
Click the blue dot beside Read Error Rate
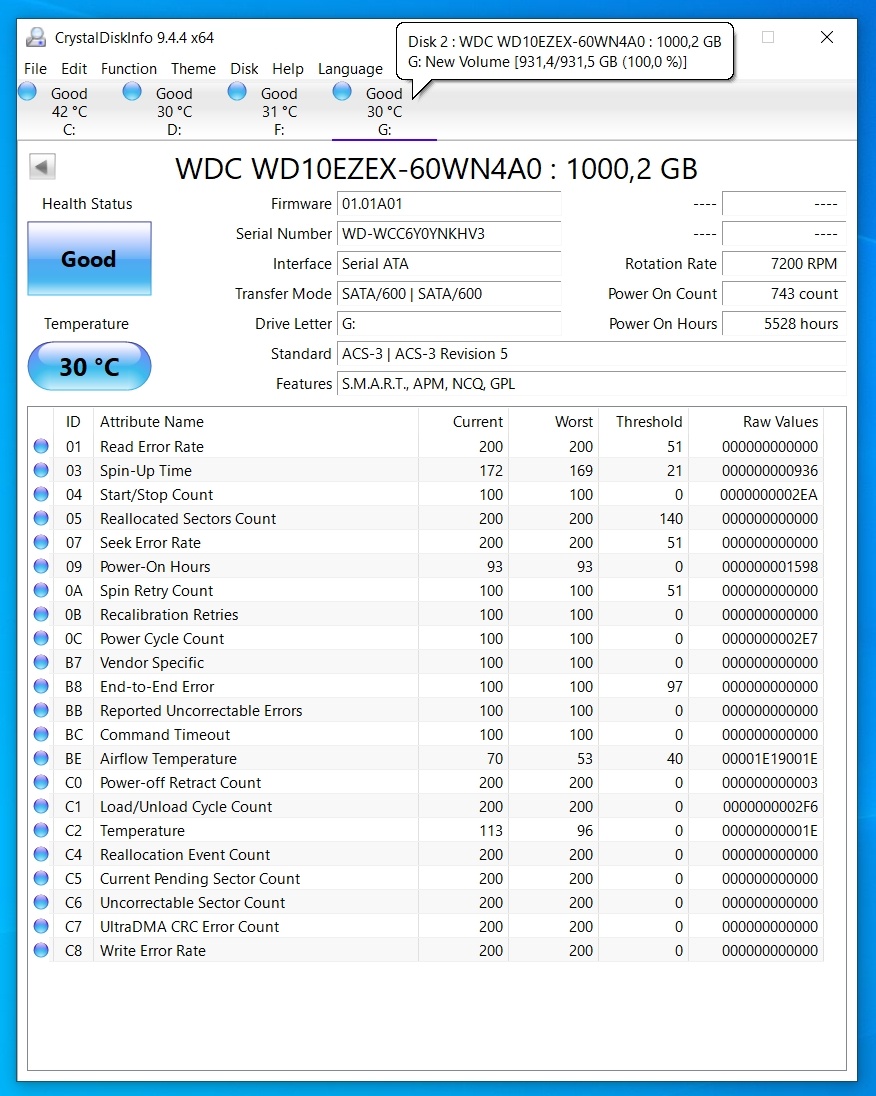[x=38, y=446]
